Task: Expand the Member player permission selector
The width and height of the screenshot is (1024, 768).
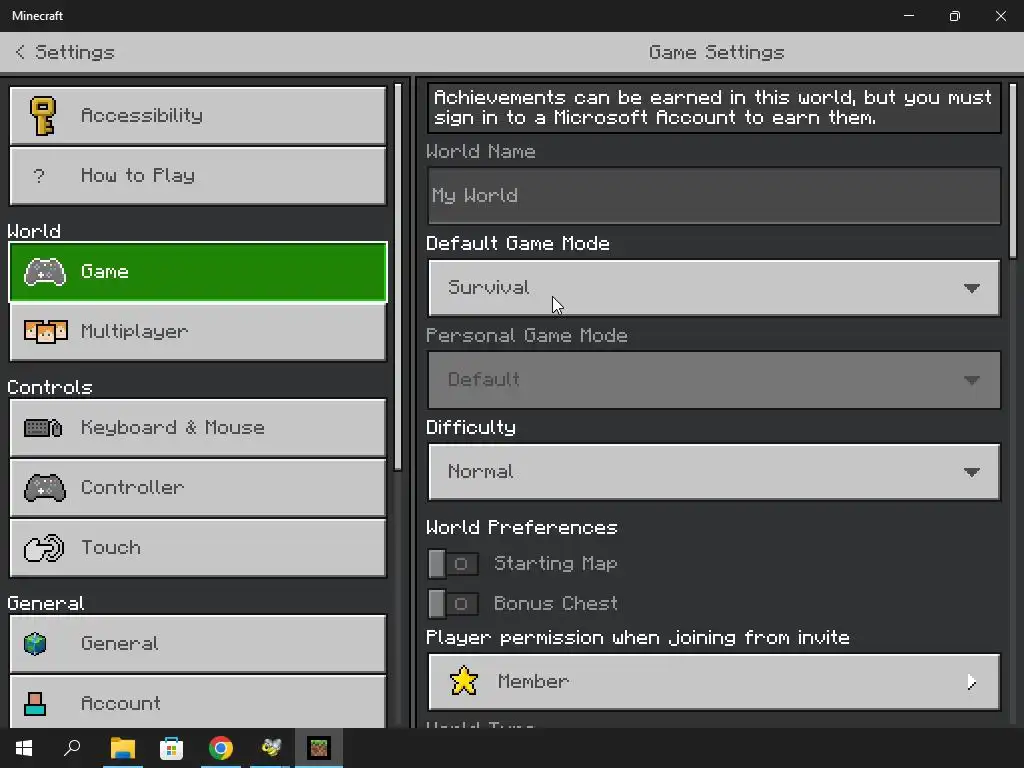Action: point(714,682)
